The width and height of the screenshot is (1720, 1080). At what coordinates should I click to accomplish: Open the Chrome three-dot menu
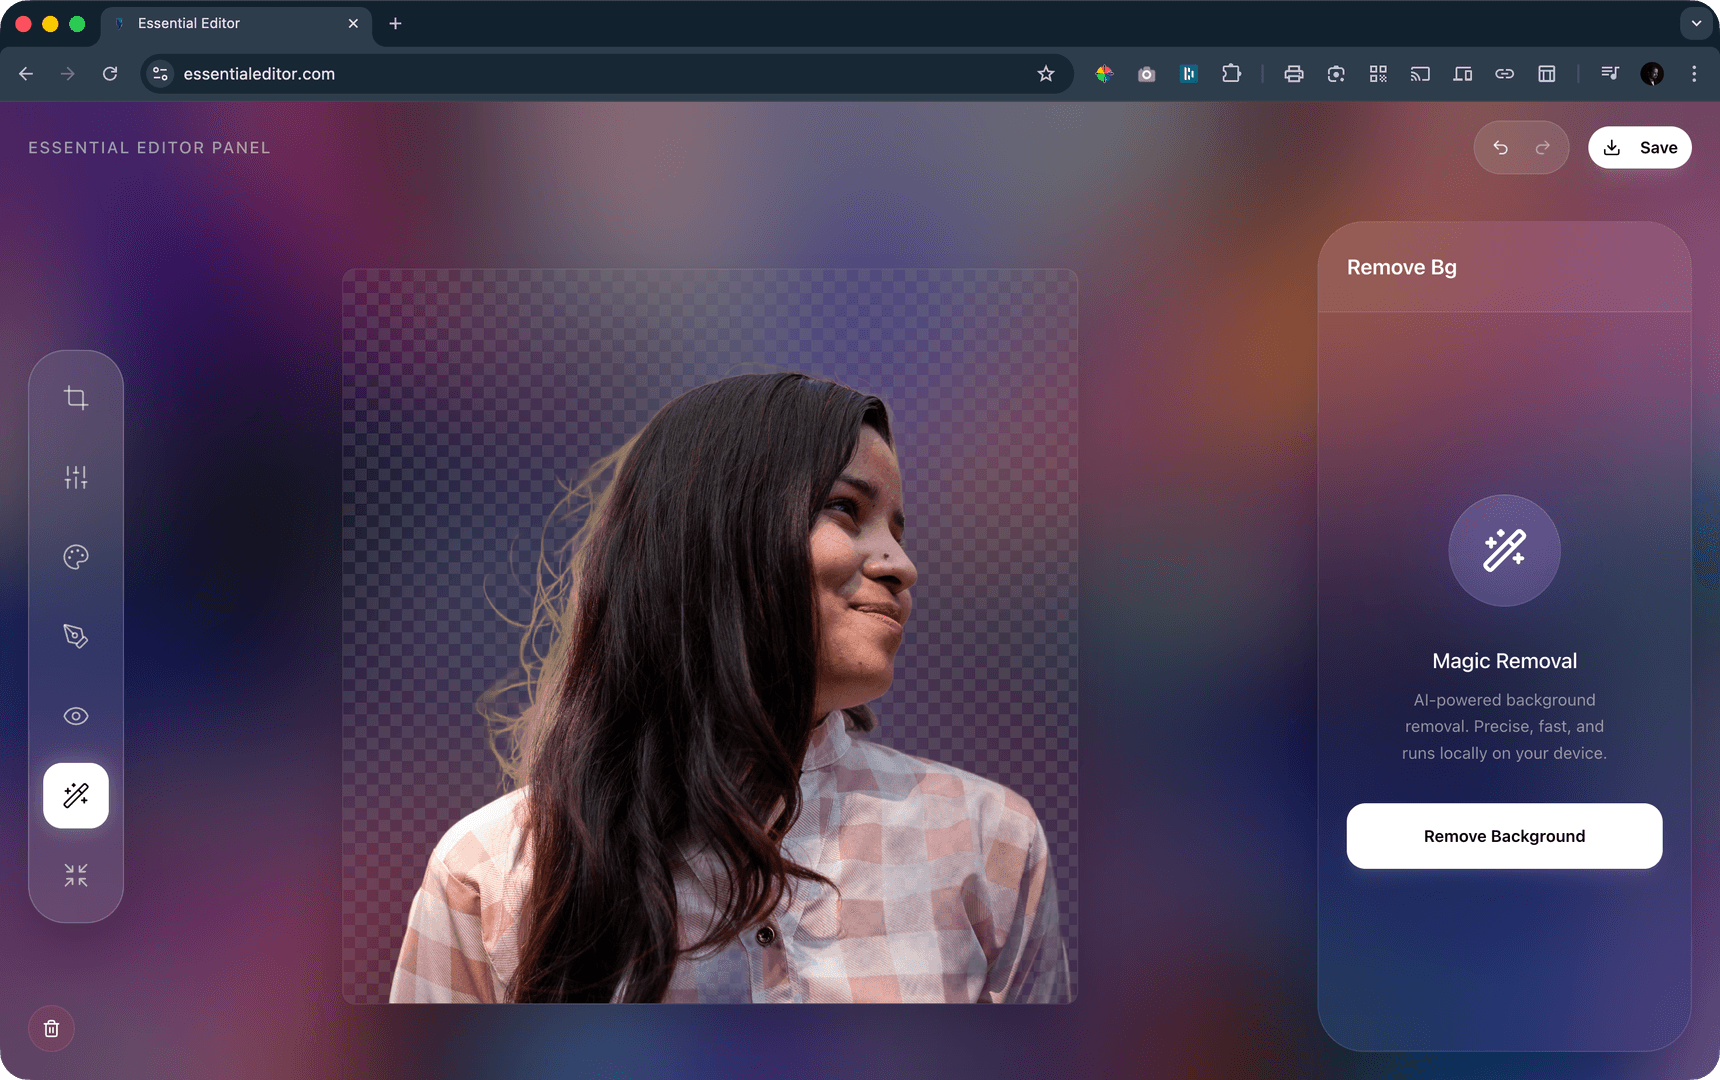(1694, 73)
